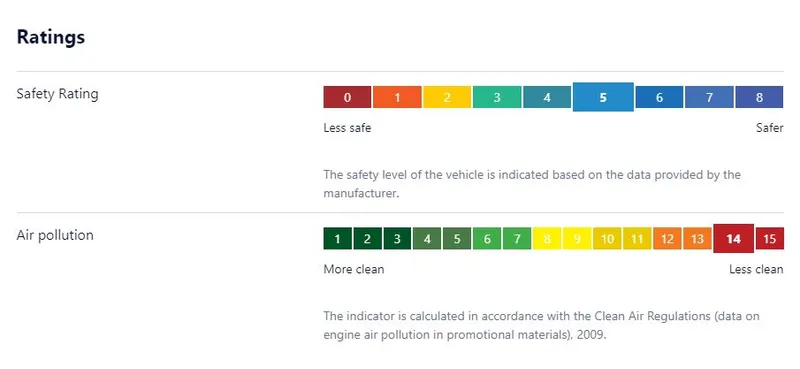Click air pollution level 5 box
Image resolution: width=800 pixels, height=369 pixels.
point(457,238)
